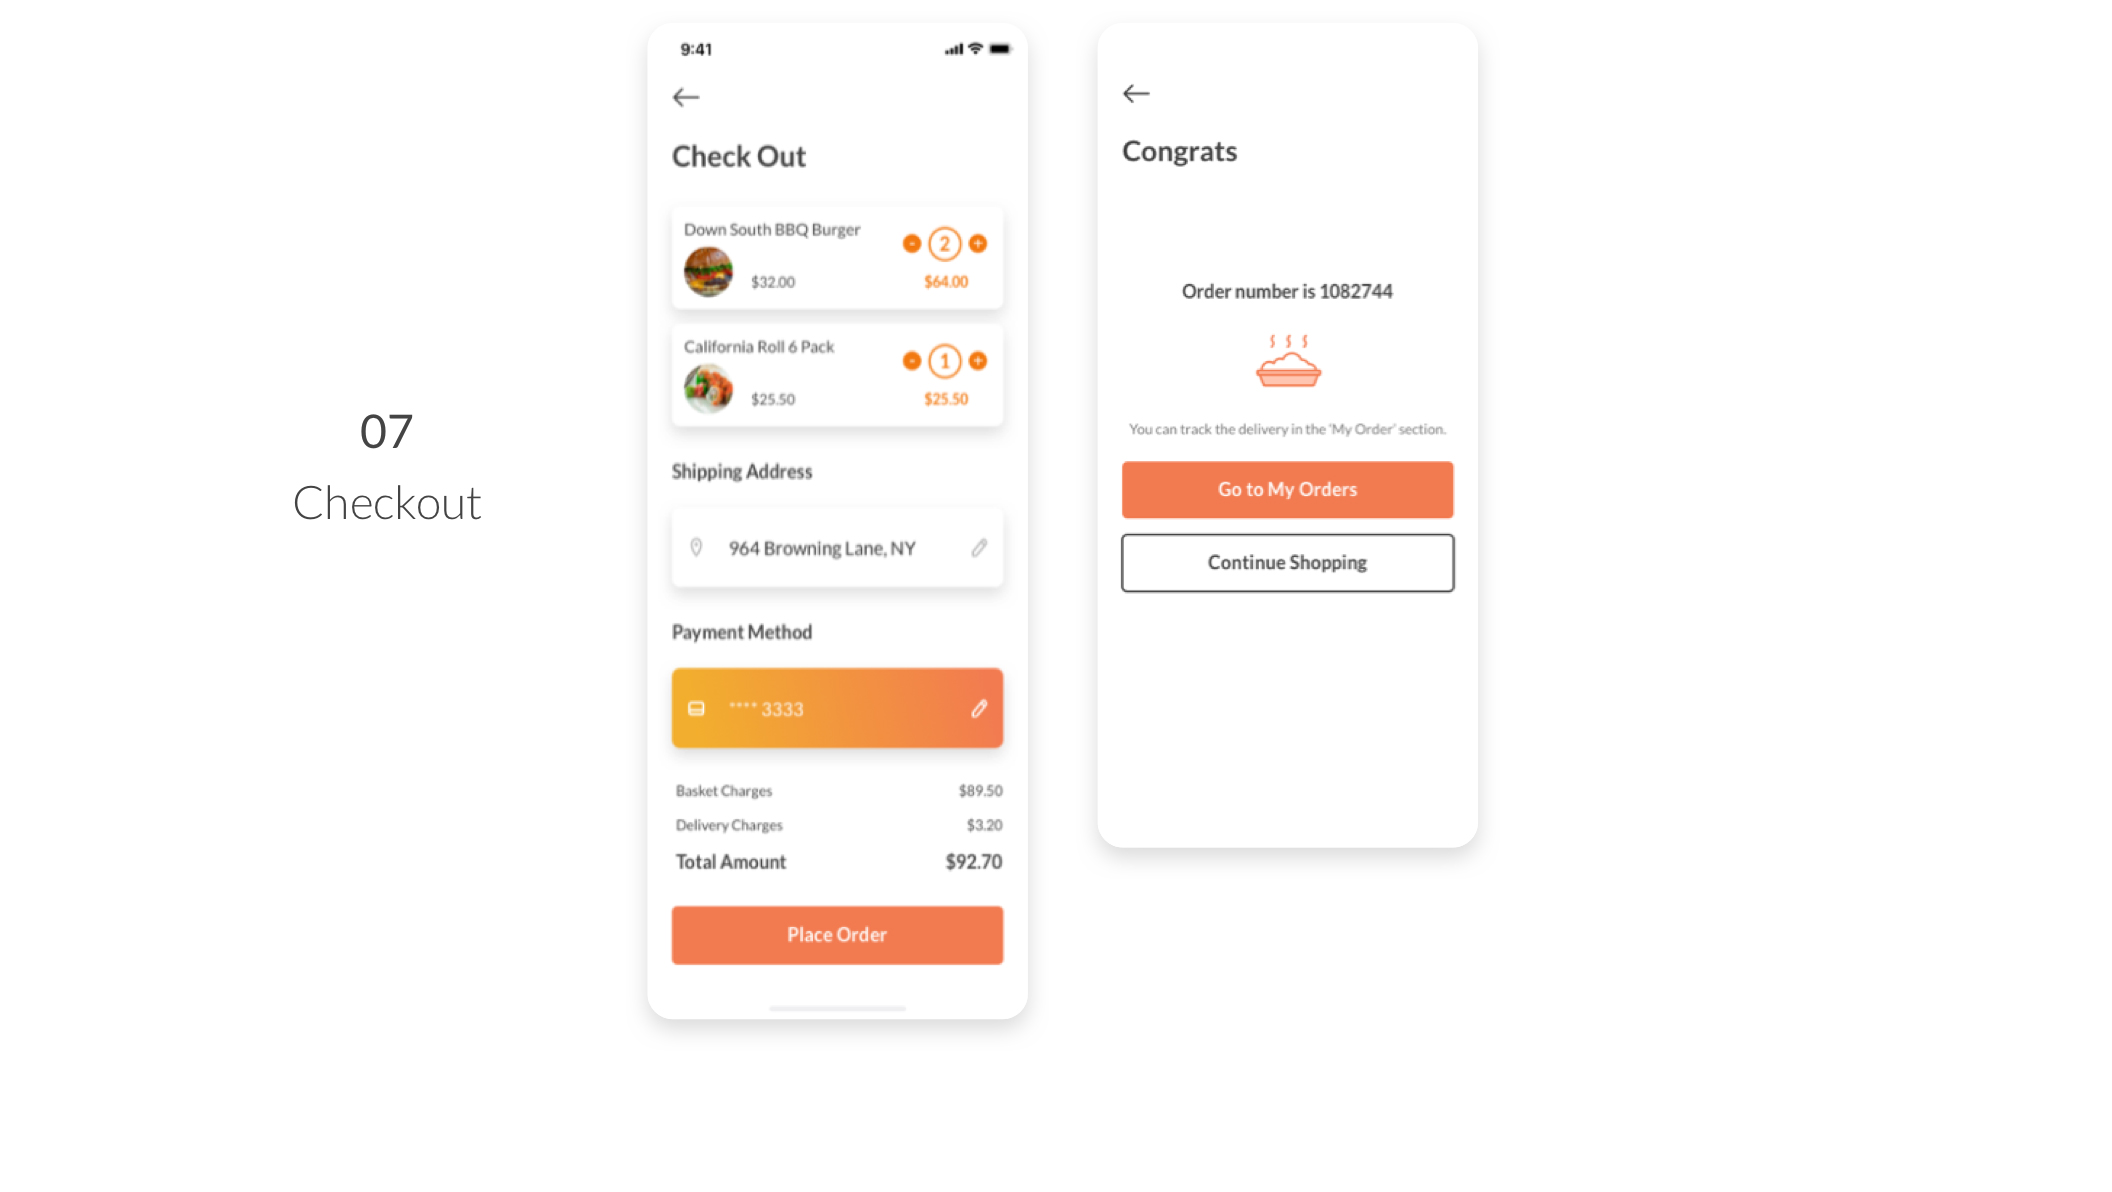The image size is (2112, 1192).
Task: Click the edit icon next to shipping address
Action: click(x=979, y=548)
